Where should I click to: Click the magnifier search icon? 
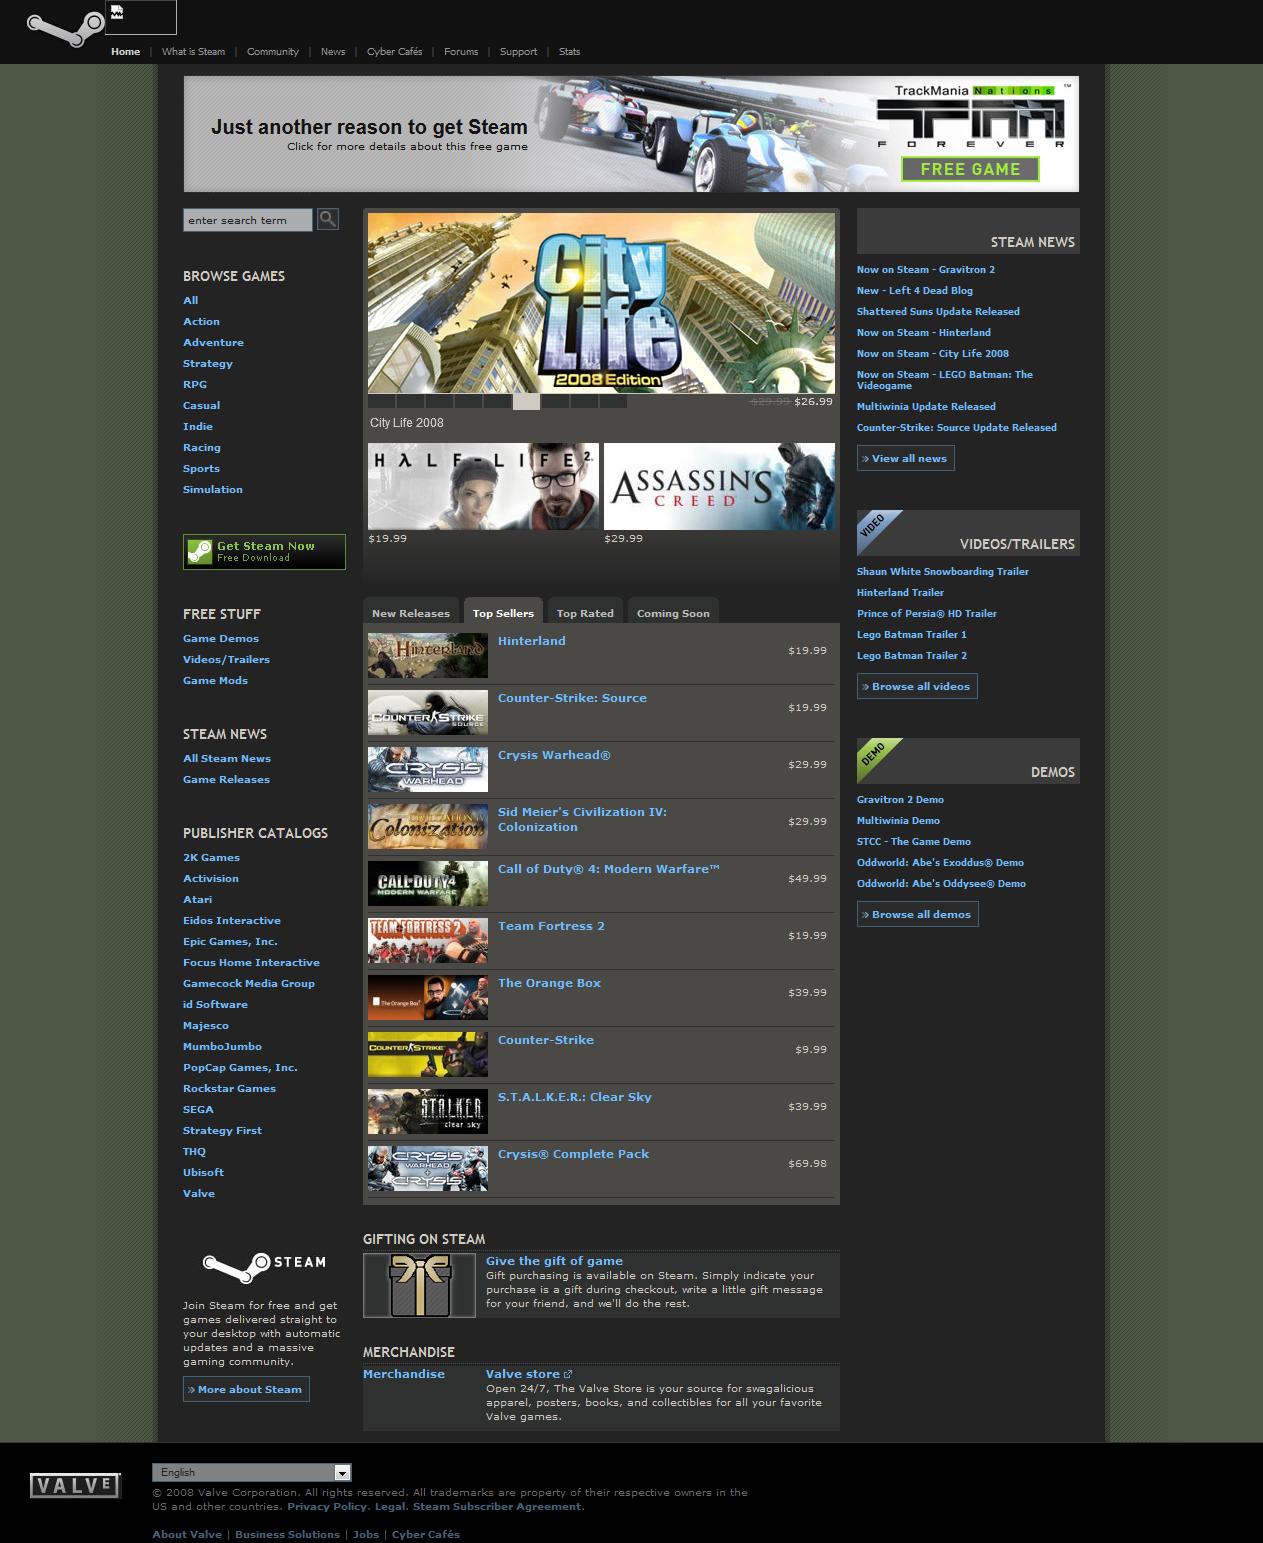pyautogui.click(x=328, y=219)
